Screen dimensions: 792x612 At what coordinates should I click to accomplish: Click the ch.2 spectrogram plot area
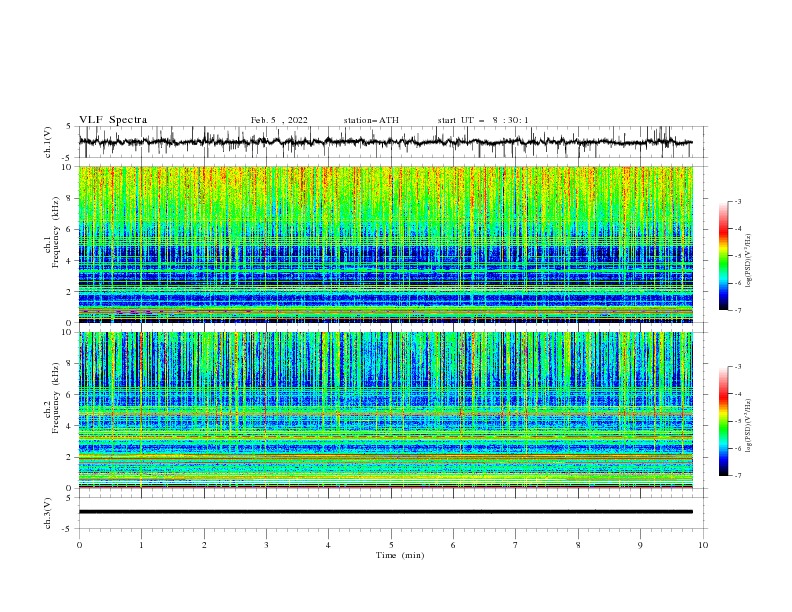click(385, 410)
